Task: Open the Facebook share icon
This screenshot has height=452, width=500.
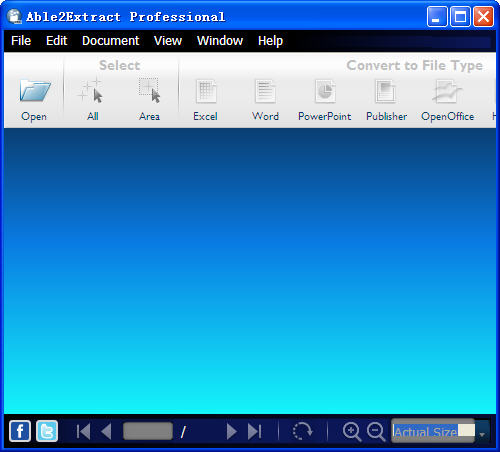Action: coord(20,431)
